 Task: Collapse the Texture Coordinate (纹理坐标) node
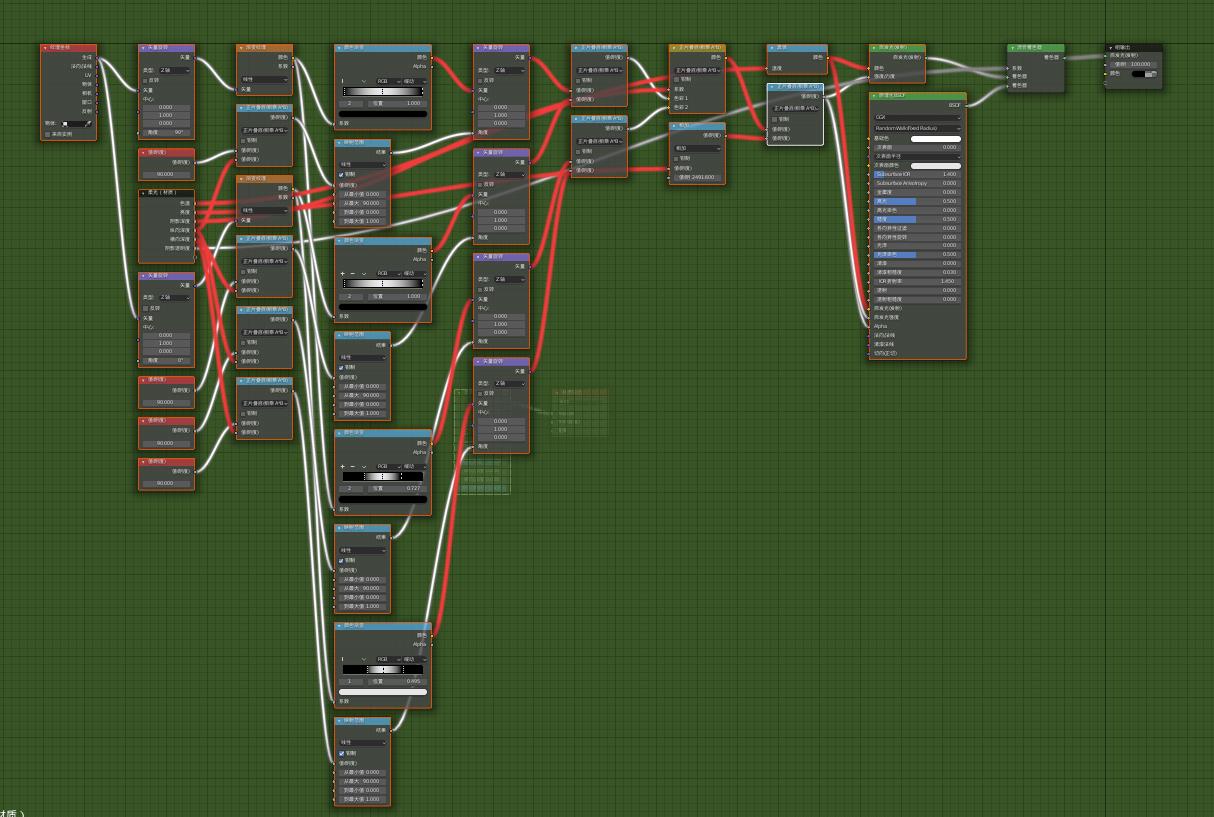pyautogui.click(x=45, y=47)
